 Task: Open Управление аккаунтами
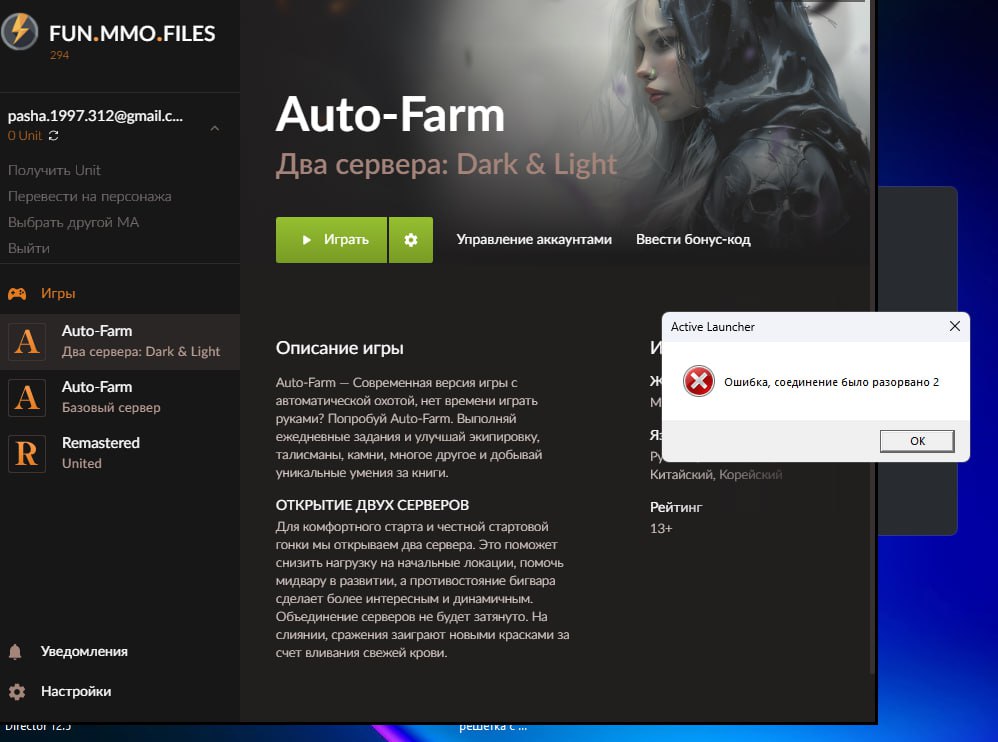534,240
